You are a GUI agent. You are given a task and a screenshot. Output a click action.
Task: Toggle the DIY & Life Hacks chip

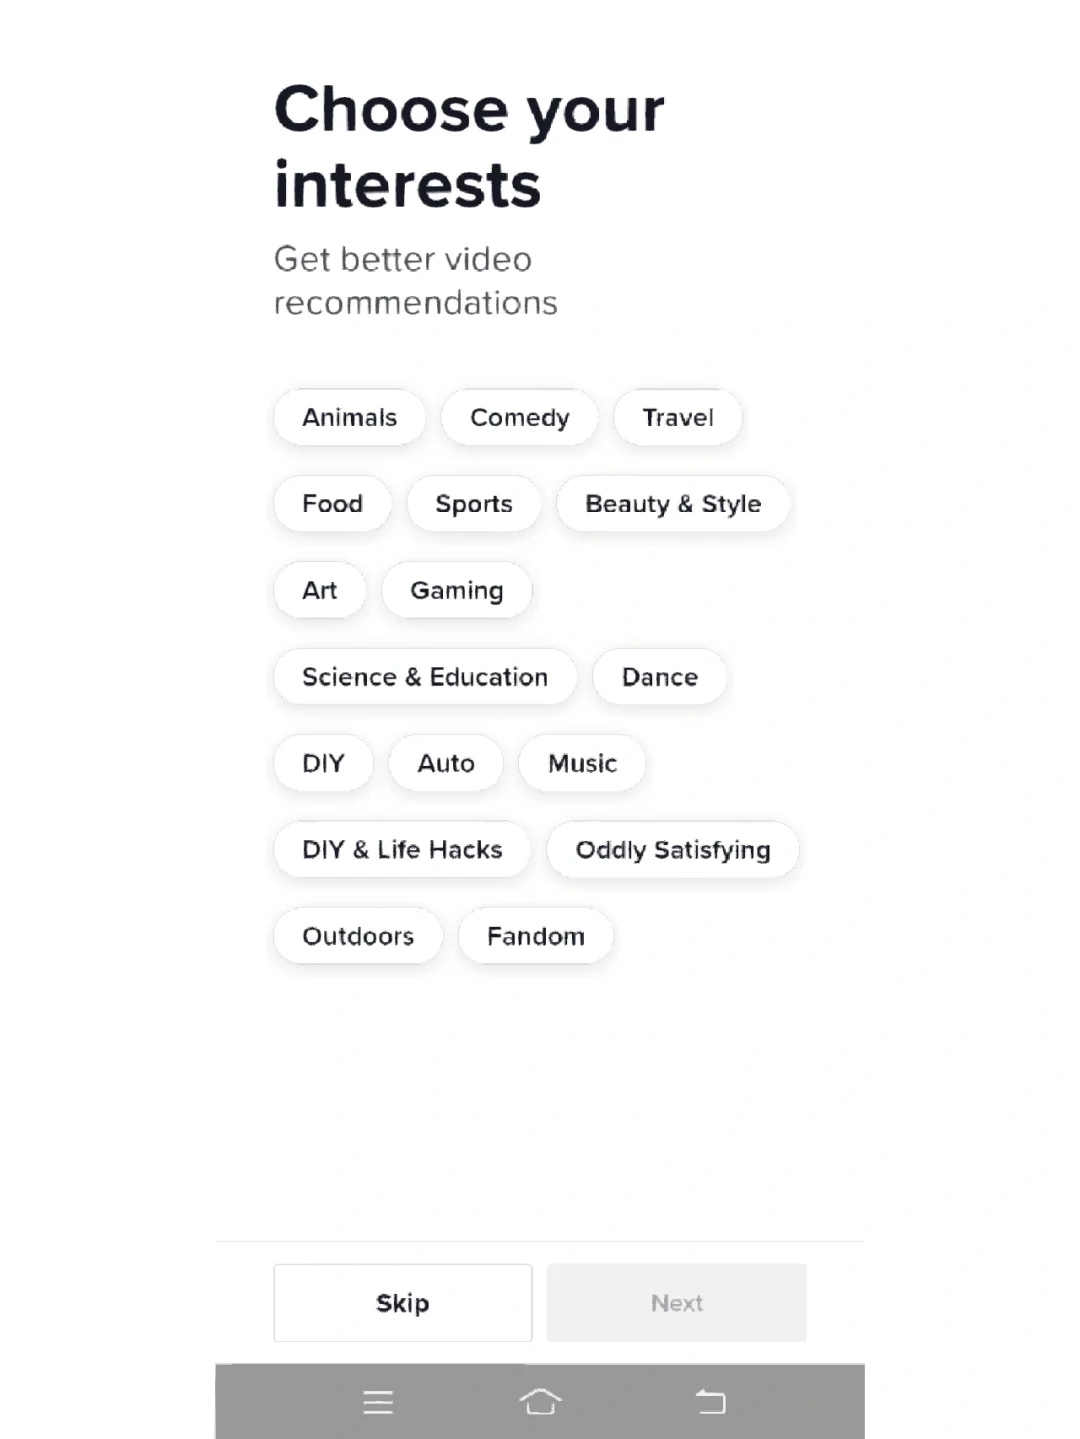pyautogui.click(x=402, y=850)
